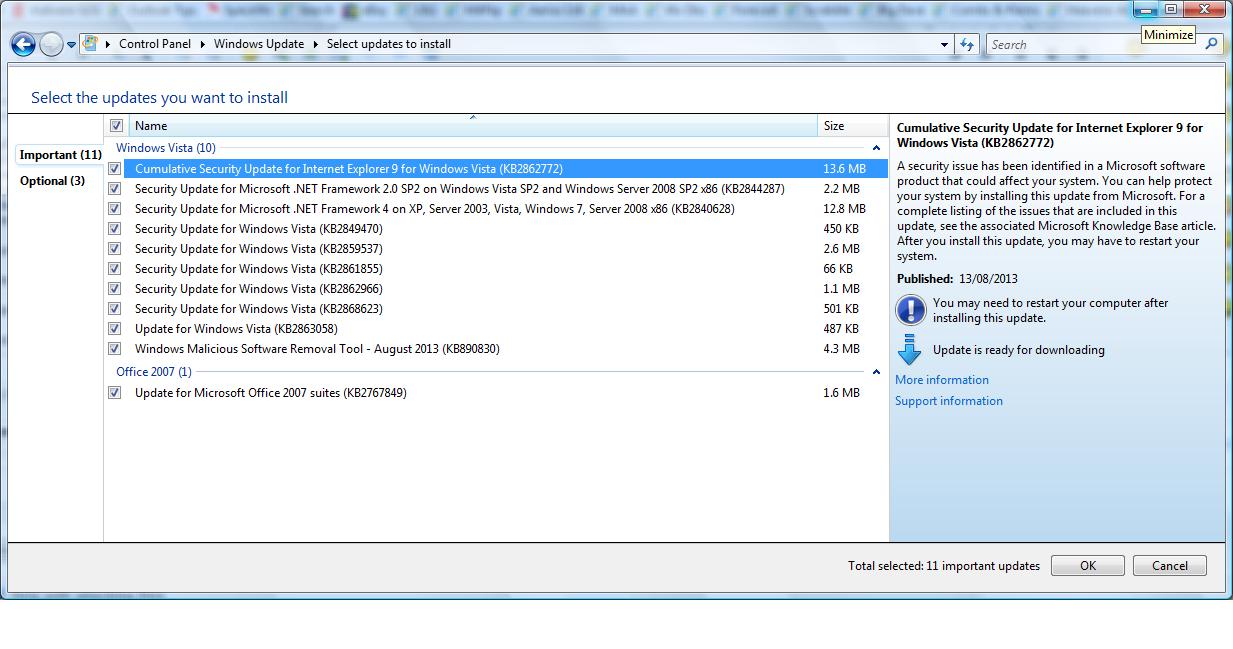The width and height of the screenshot is (1233, 649).
Task: Uncheck Security Update KB2868623
Action: tap(114, 309)
